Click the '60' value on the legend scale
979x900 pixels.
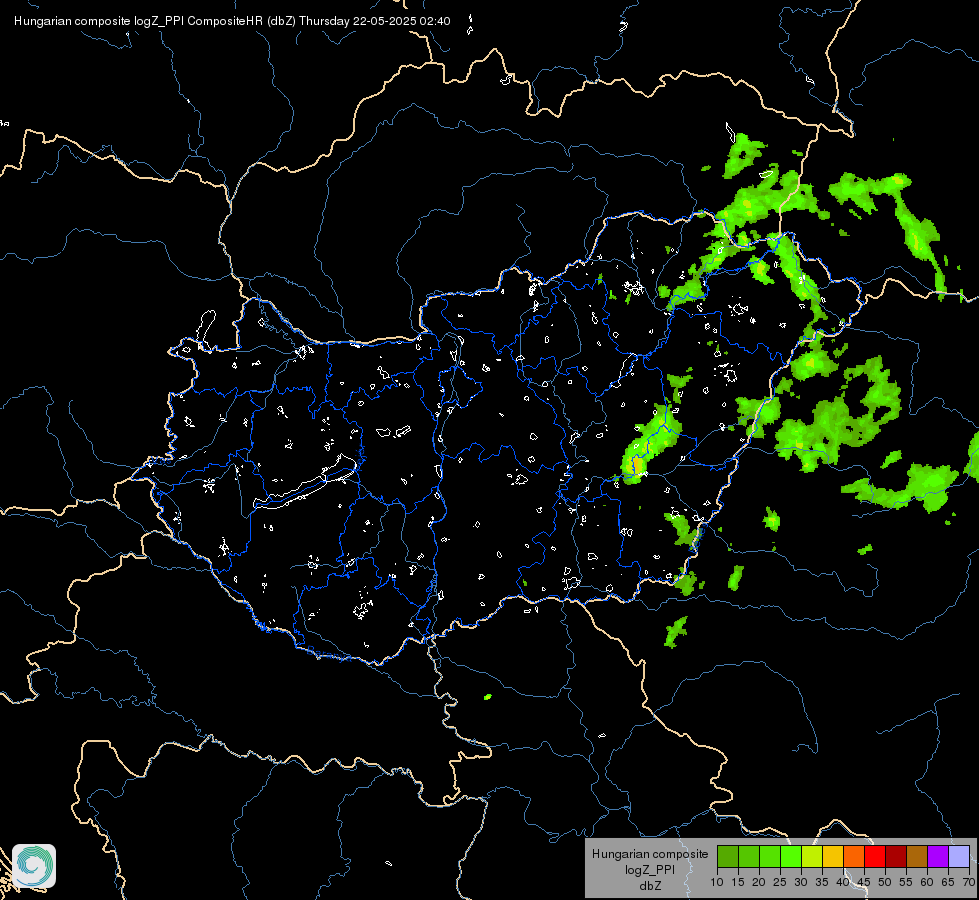pyautogui.click(x=927, y=882)
